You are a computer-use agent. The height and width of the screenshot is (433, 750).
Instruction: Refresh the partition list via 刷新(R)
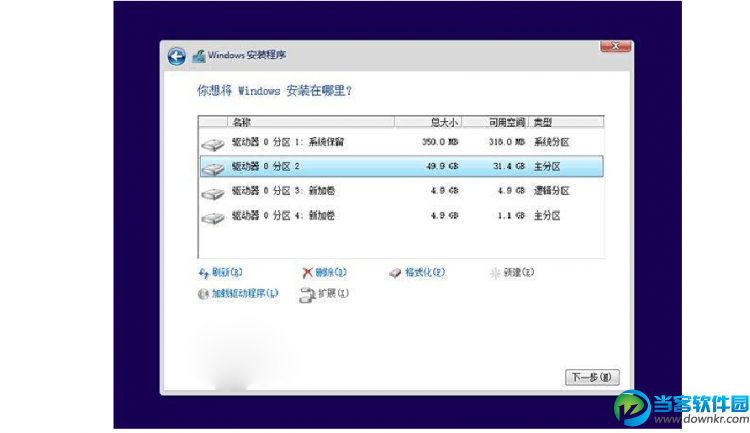(227, 272)
